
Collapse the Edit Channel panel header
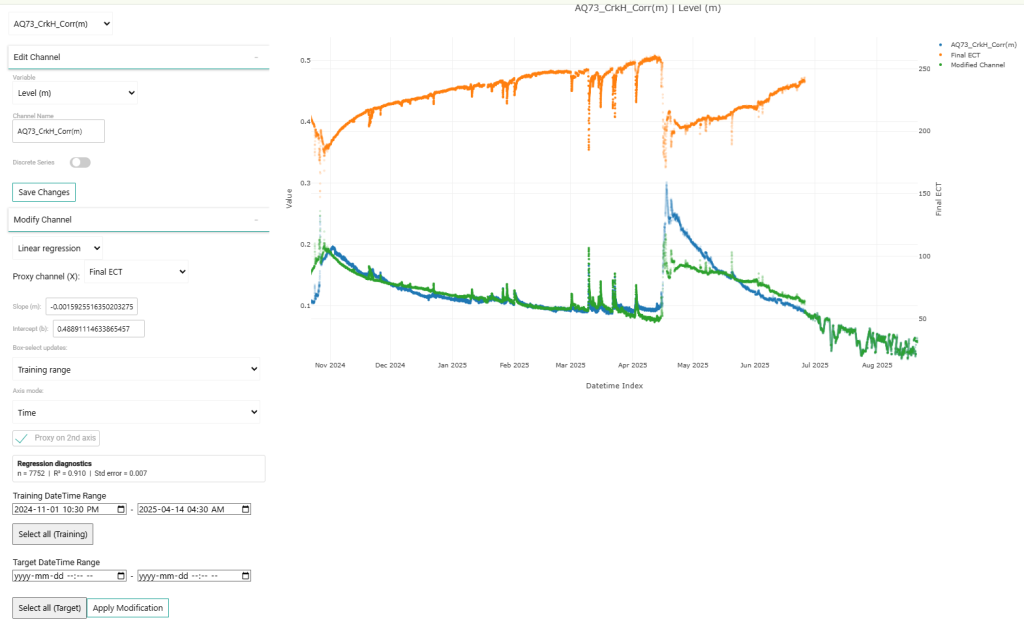(138, 57)
